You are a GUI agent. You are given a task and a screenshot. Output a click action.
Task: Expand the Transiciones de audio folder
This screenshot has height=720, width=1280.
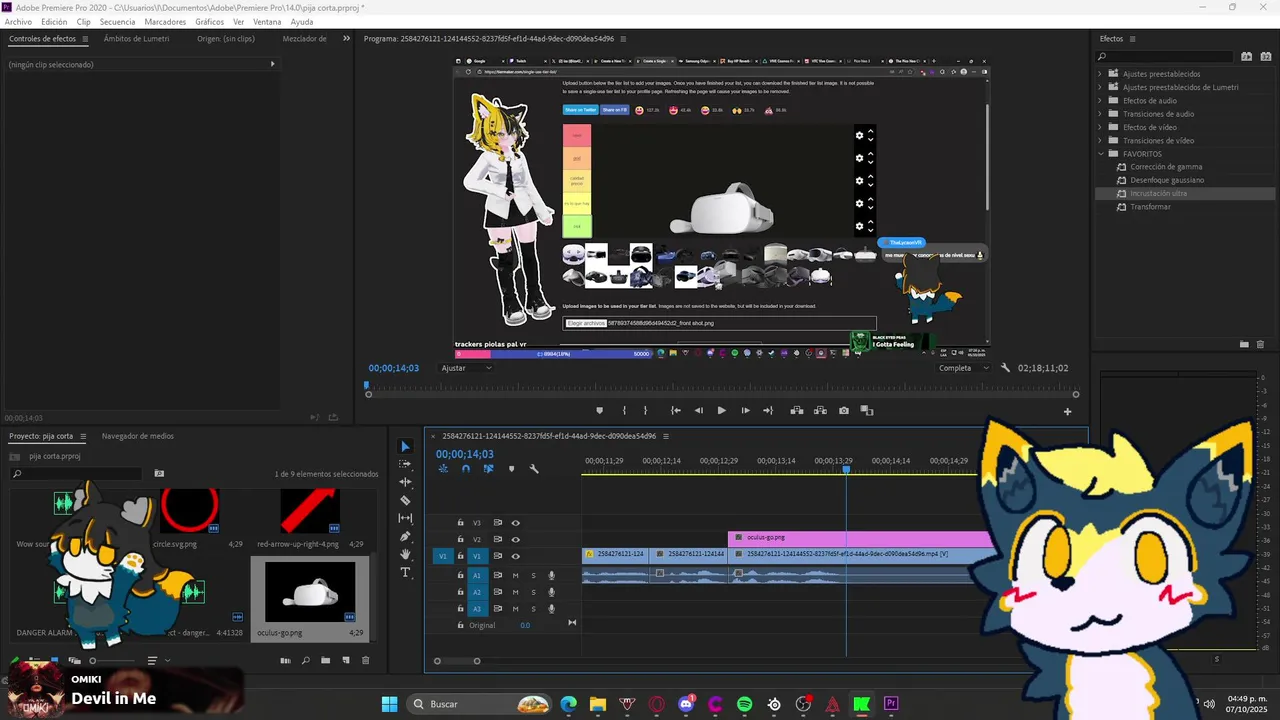[x=1100, y=114]
